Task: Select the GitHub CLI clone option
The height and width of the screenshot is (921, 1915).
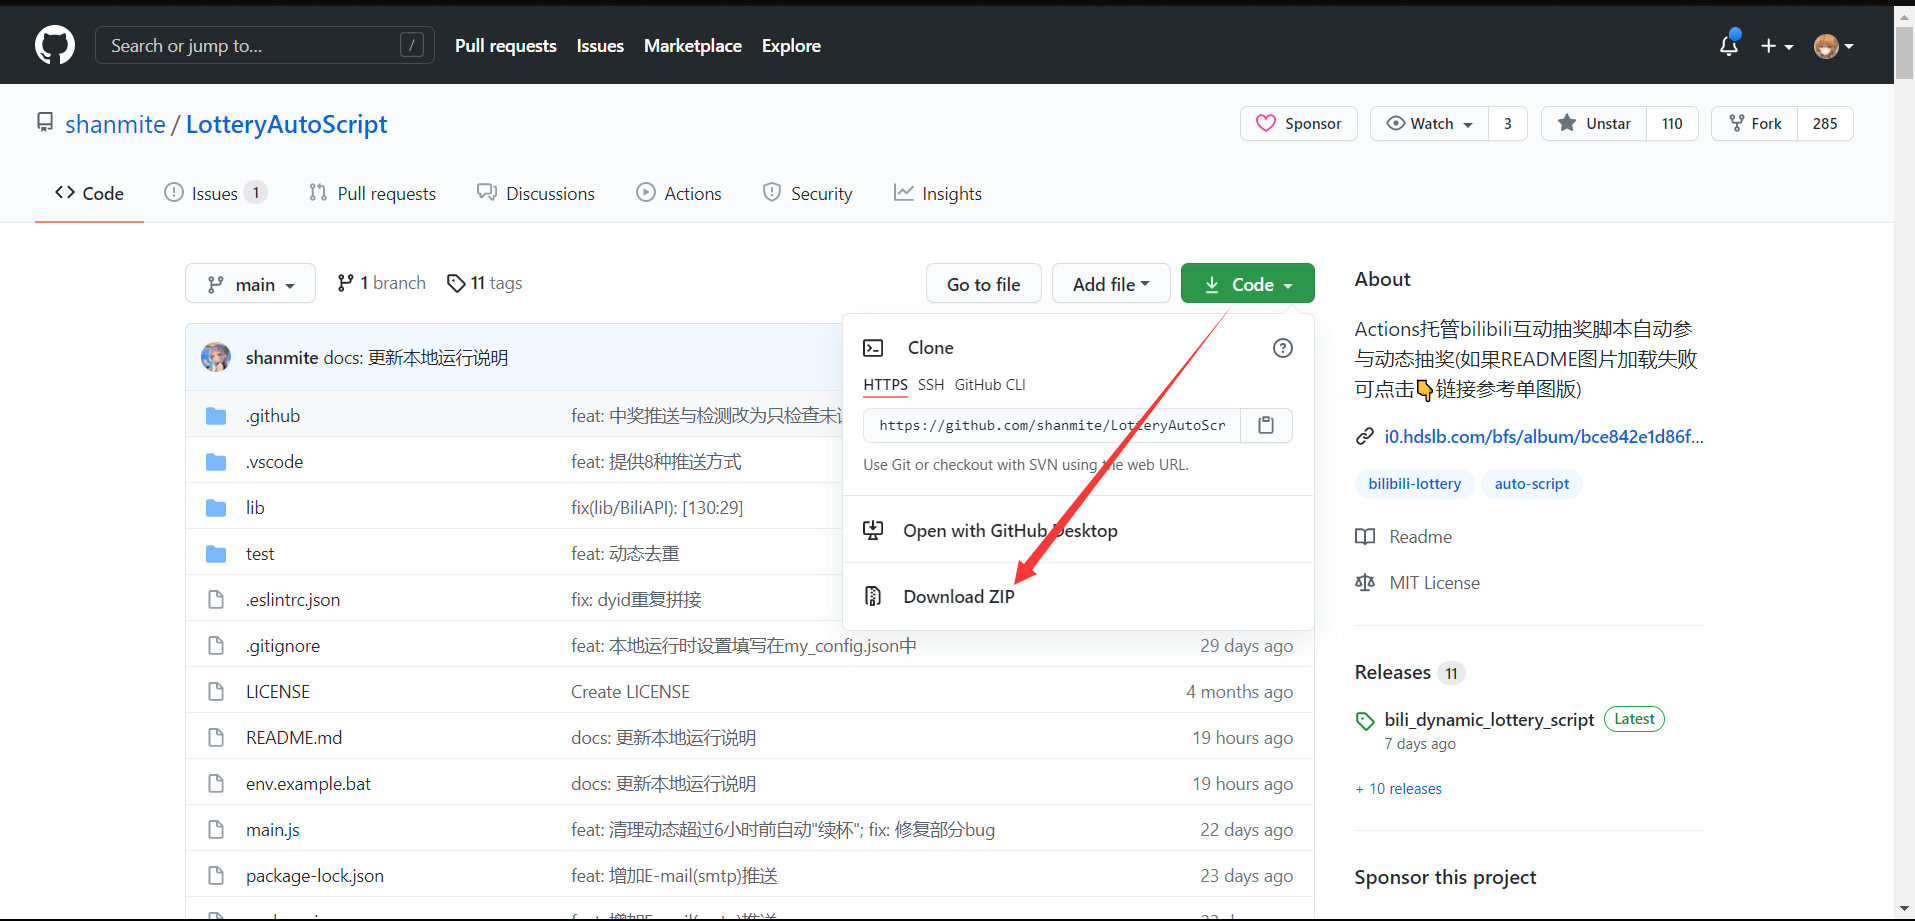Action: pos(990,385)
